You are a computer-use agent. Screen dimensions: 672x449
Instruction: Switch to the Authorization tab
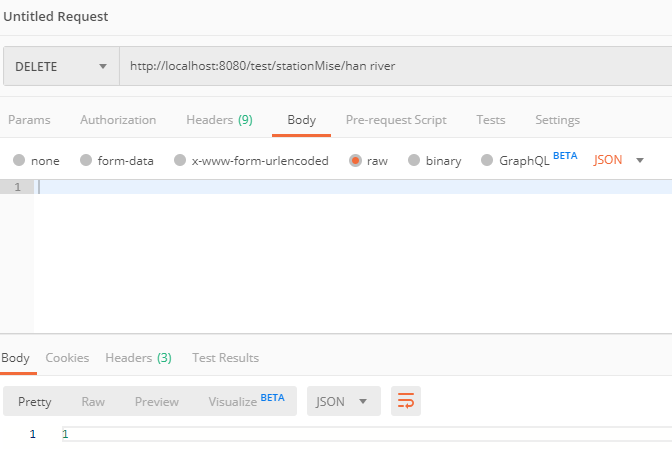[x=118, y=120]
